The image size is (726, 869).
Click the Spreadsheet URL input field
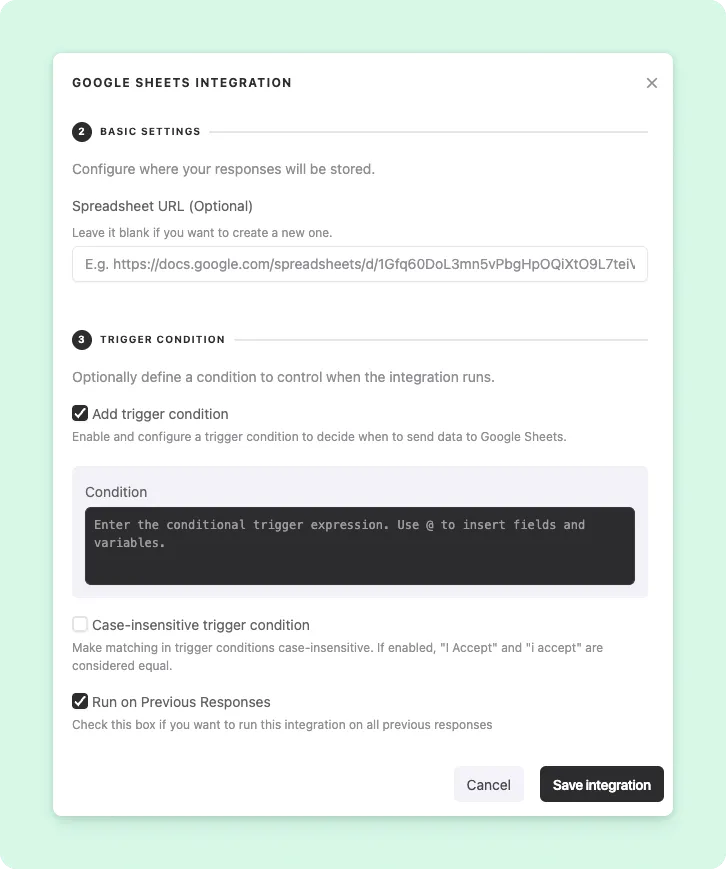pos(359,264)
